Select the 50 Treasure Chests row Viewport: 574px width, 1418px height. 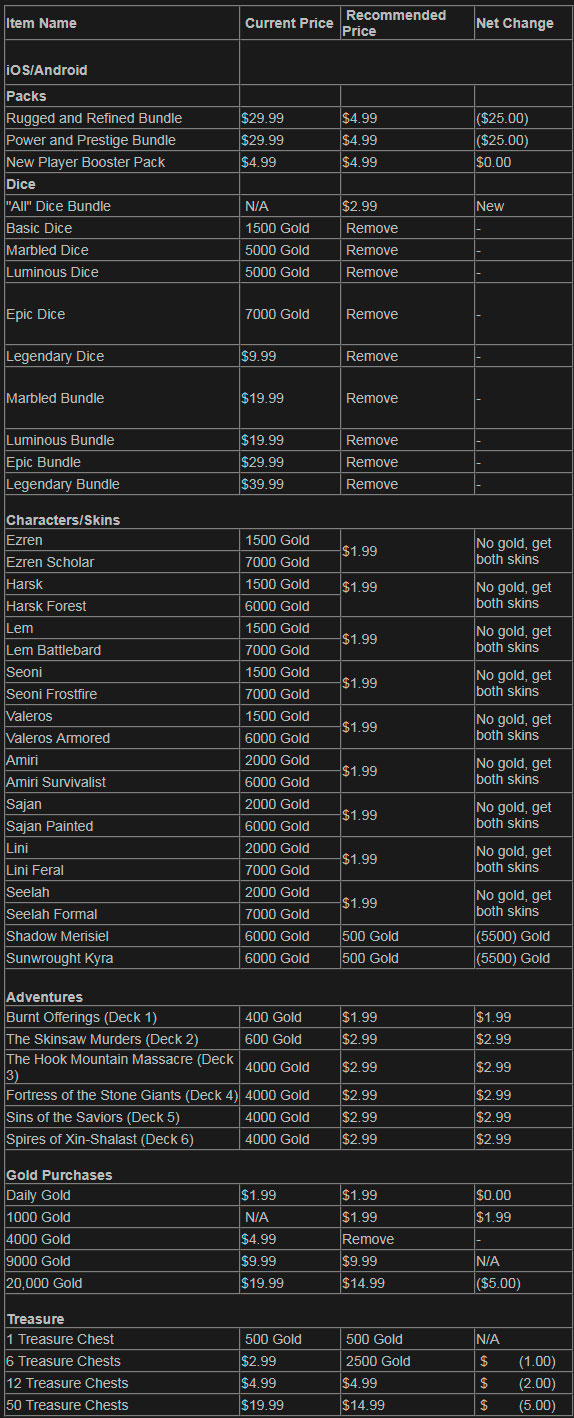pos(288,1405)
